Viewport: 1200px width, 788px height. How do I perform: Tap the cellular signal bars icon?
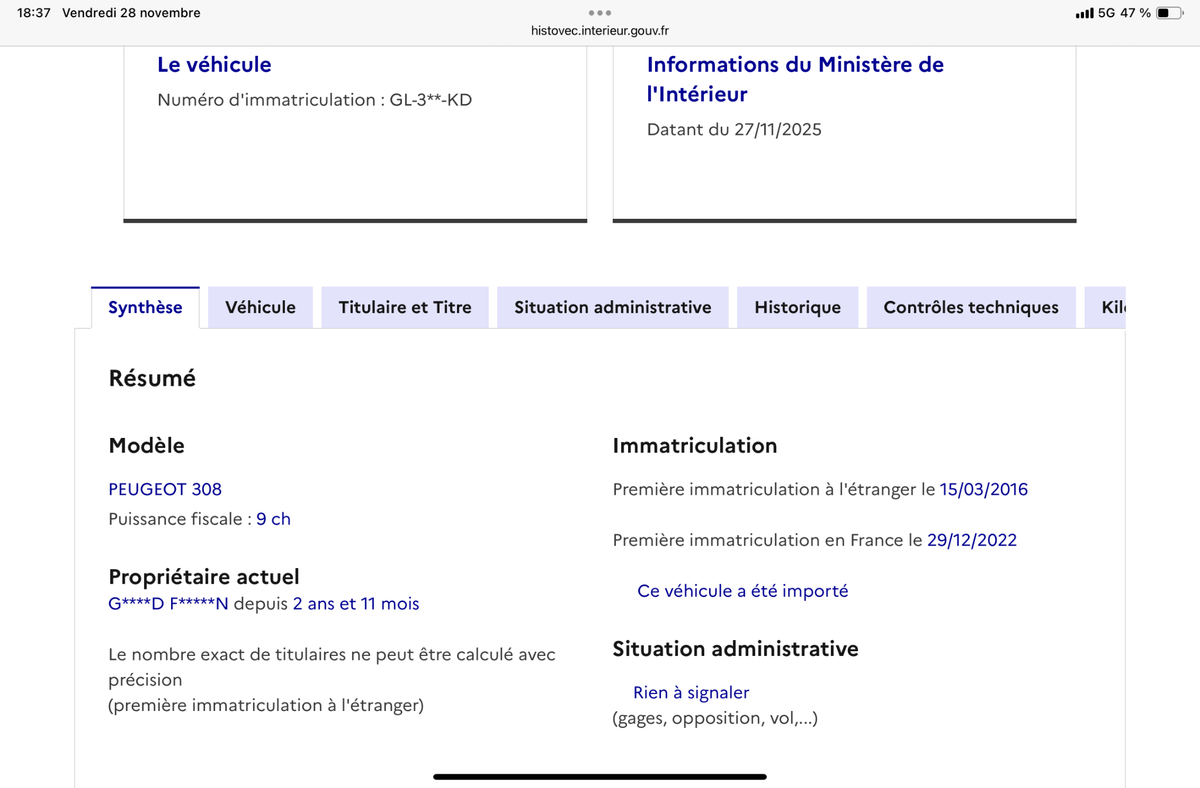1084,13
